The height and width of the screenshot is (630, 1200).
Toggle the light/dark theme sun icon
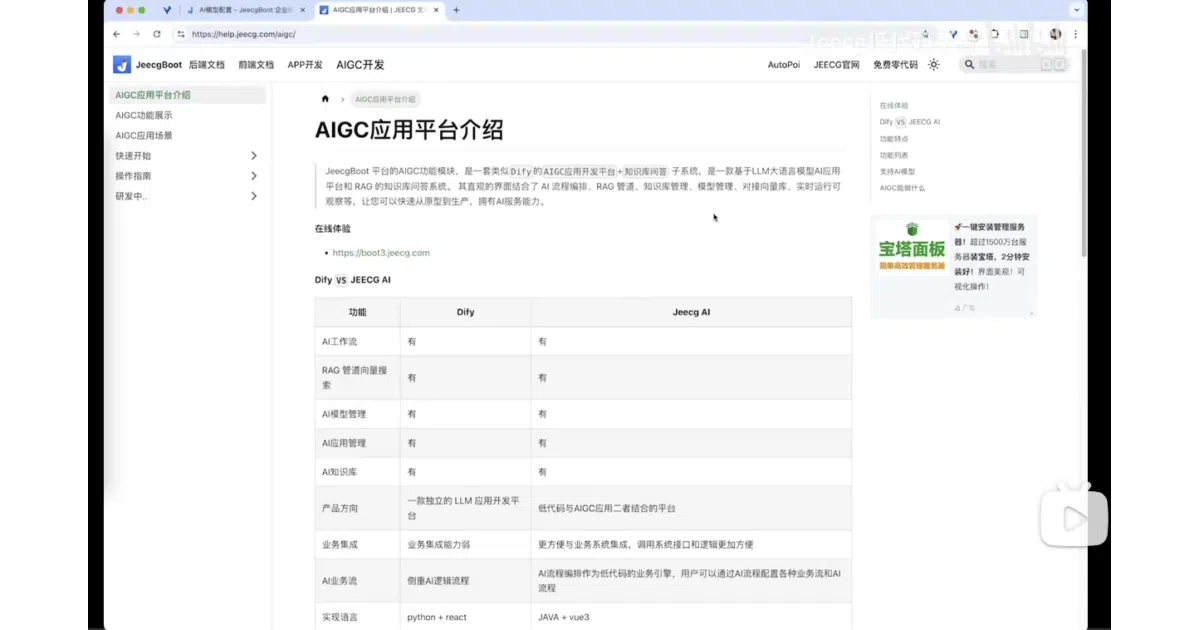point(934,64)
